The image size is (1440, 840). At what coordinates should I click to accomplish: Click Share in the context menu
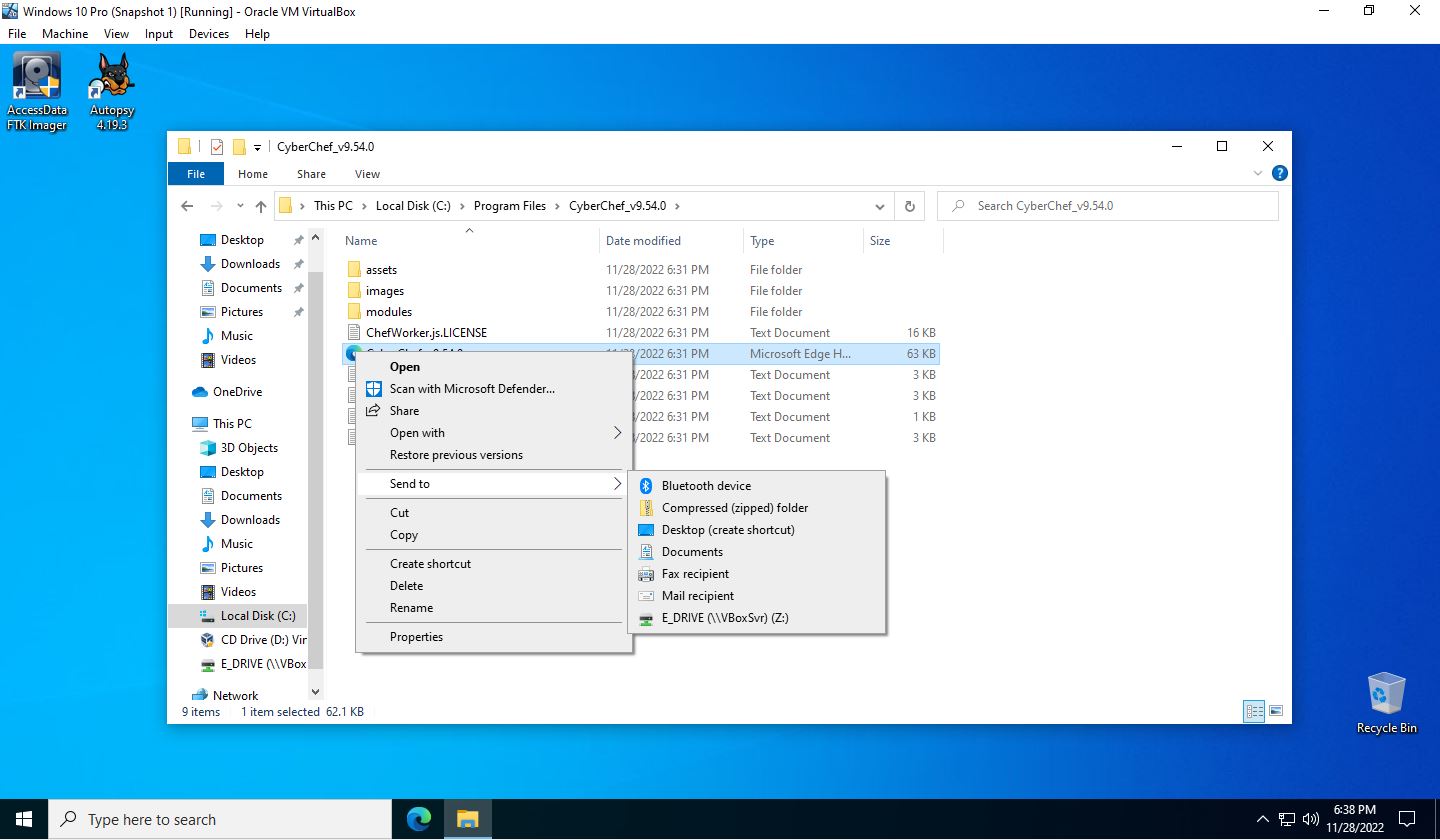coord(494,411)
